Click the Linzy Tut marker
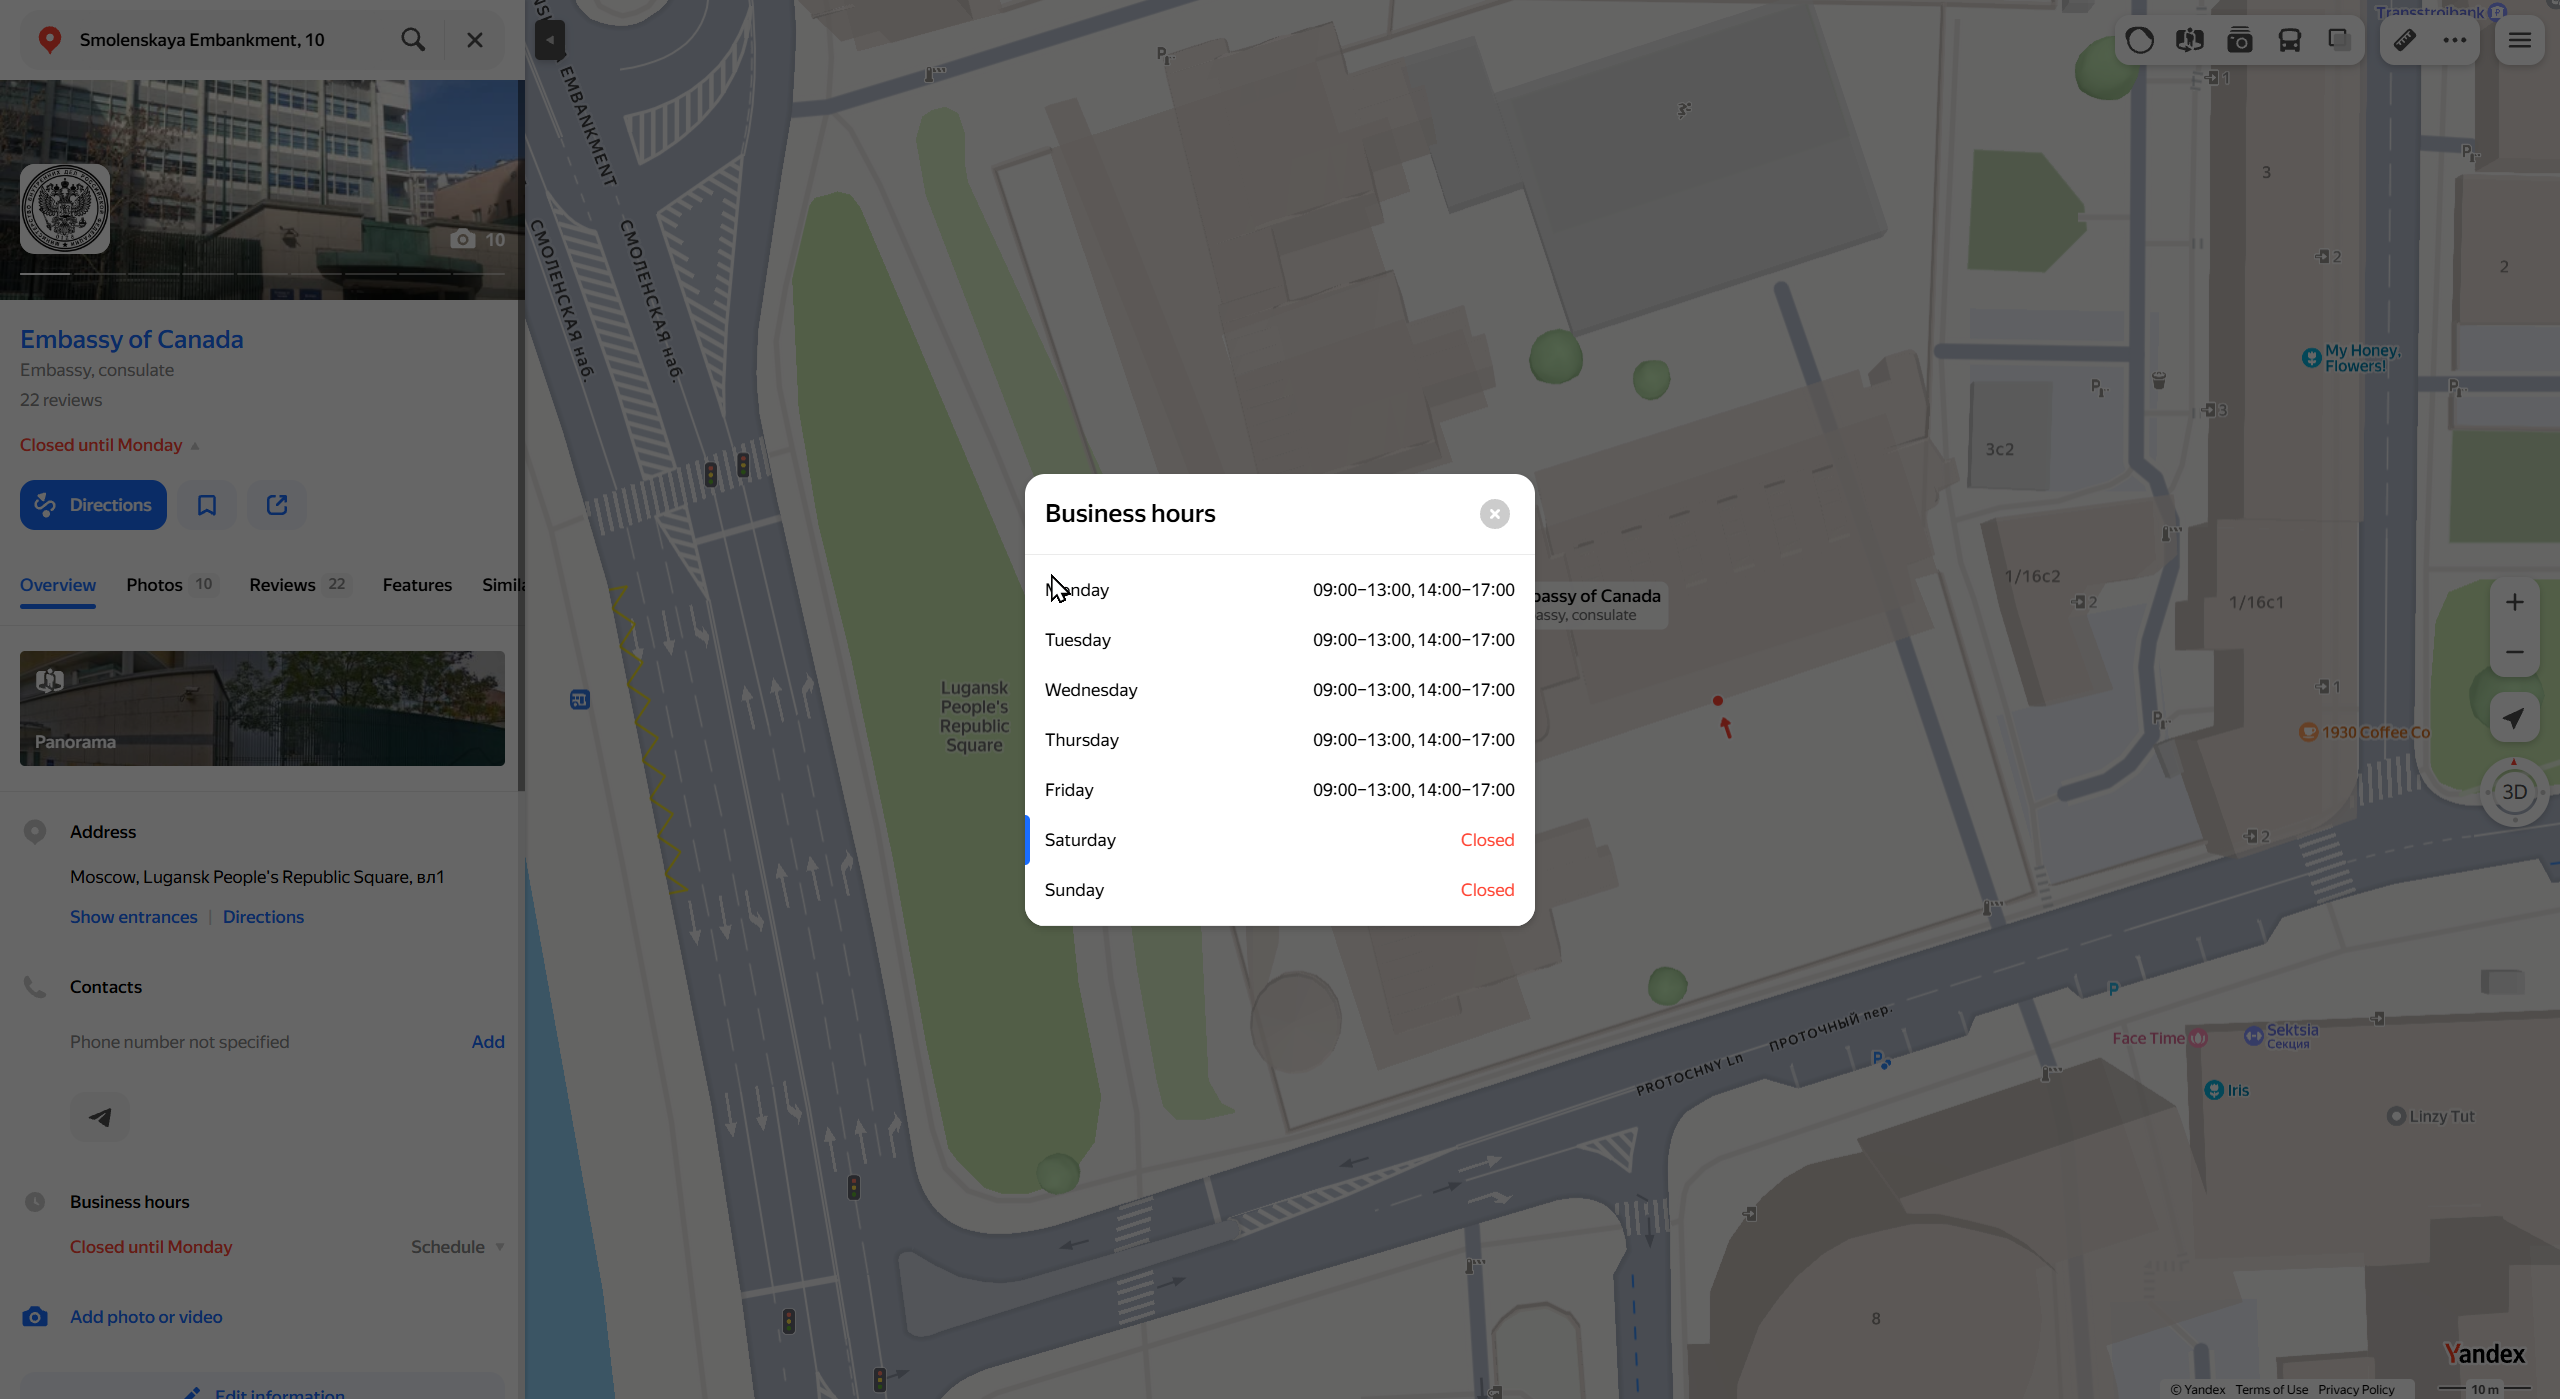This screenshot has width=2560, height=1399. coord(2430,1116)
